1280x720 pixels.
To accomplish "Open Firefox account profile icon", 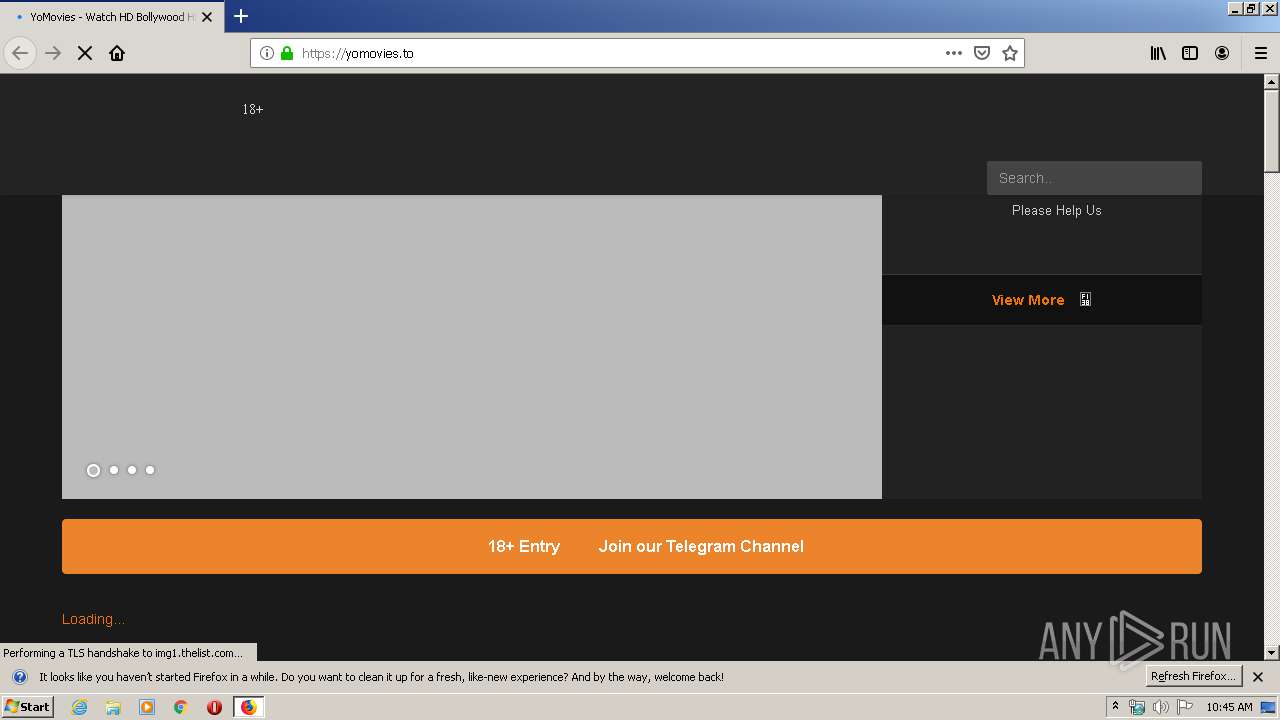I will (x=1222, y=53).
